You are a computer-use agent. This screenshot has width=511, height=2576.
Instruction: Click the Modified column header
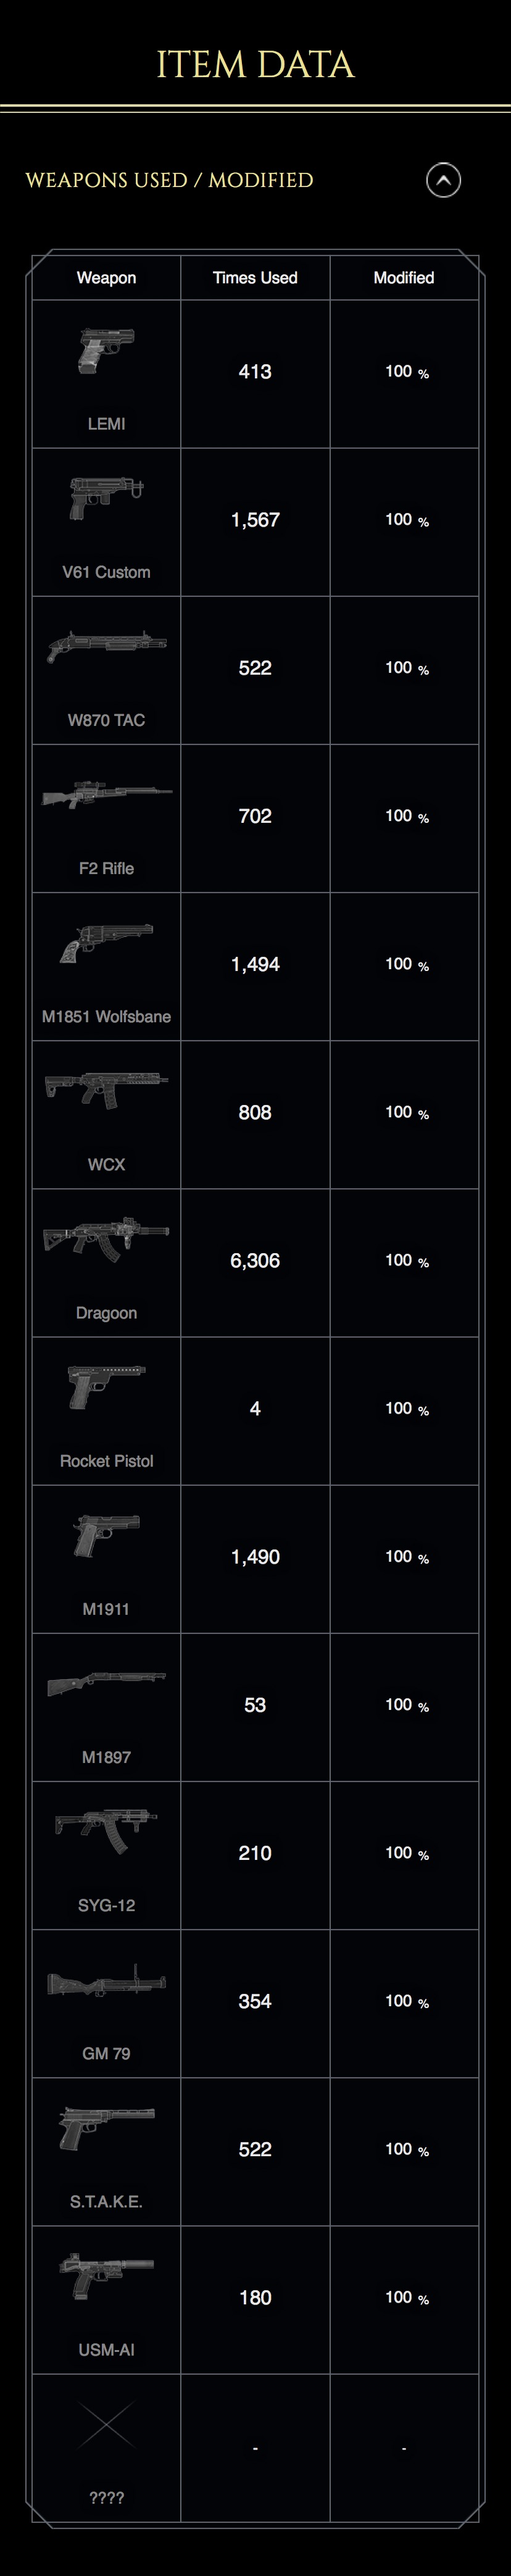(x=404, y=278)
